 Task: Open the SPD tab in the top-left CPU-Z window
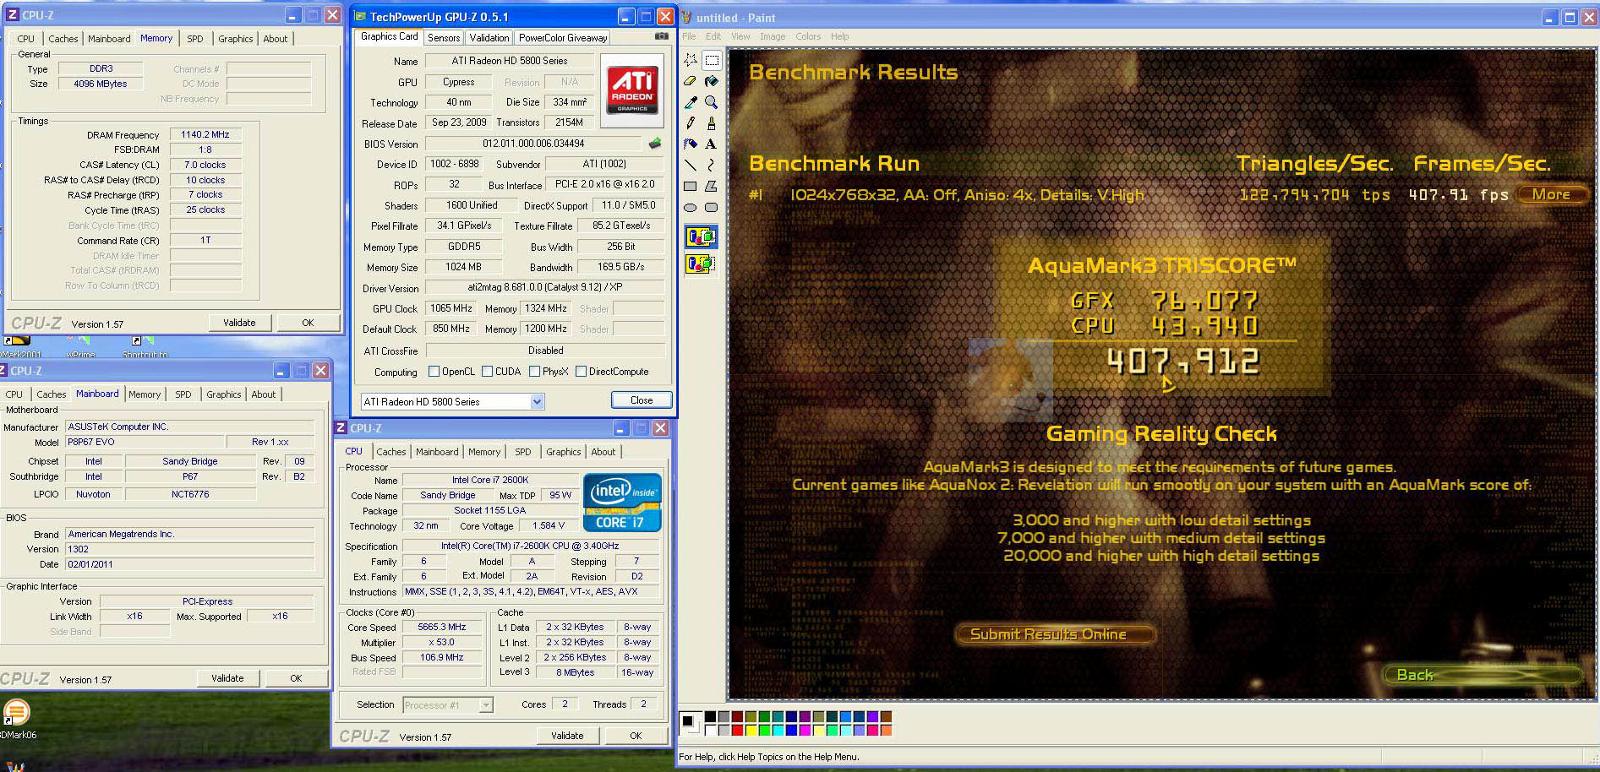click(195, 39)
